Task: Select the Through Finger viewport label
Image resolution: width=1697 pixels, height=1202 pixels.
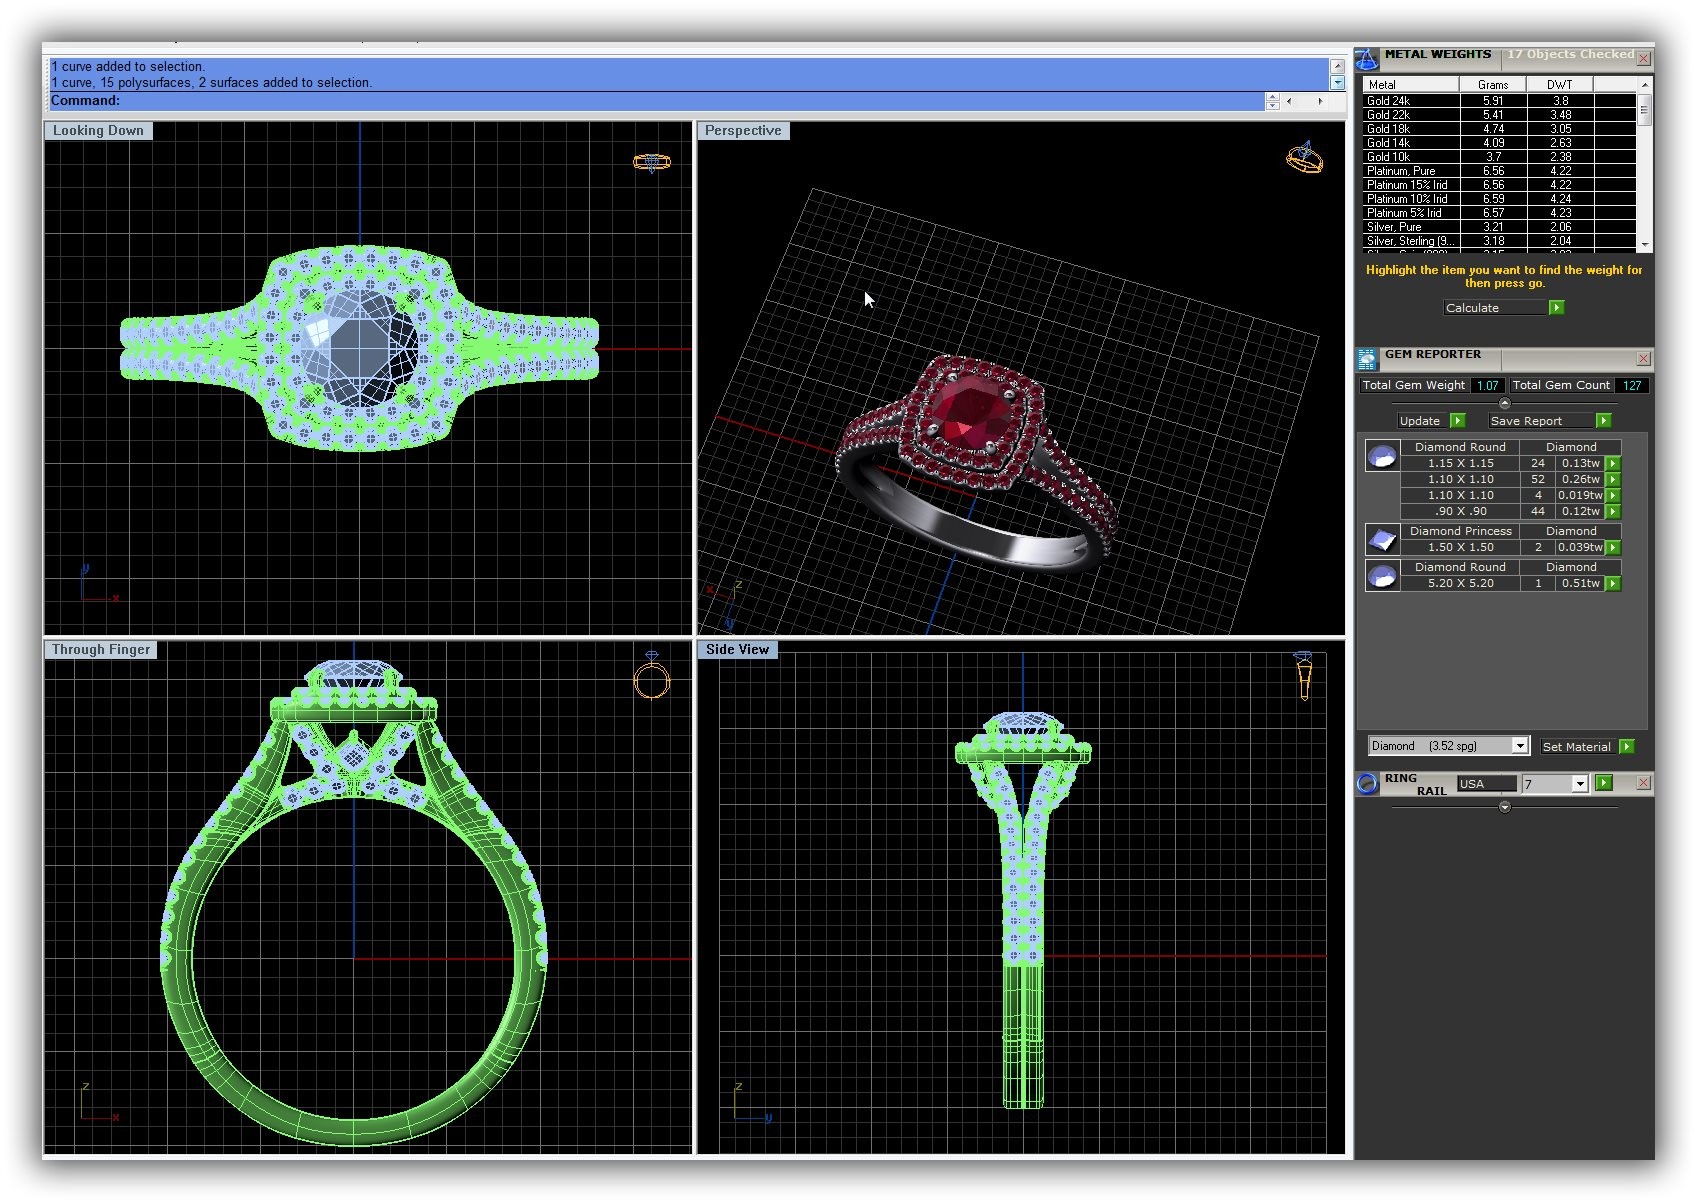Action: (x=101, y=650)
